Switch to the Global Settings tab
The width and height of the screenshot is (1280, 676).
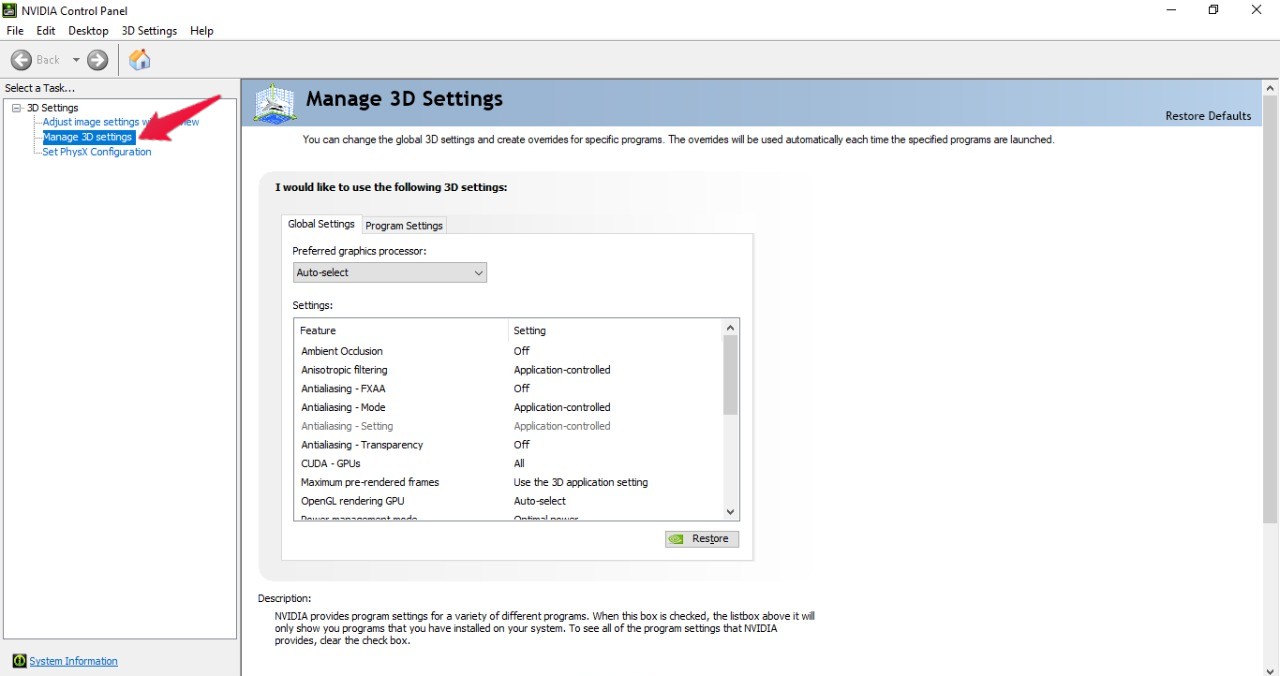[x=321, y=224]
